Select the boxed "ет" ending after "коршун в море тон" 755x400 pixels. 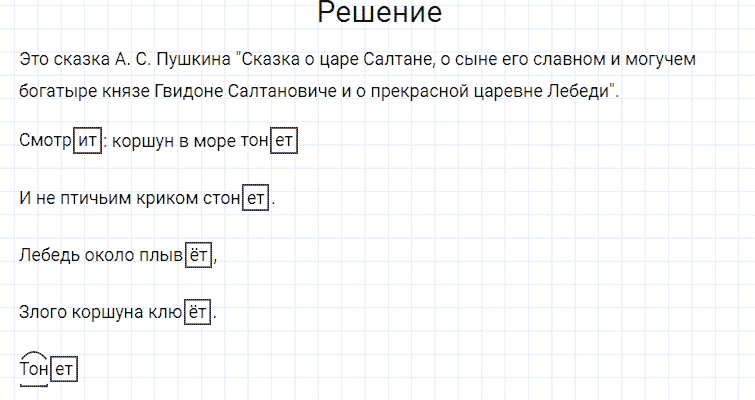point(284,142)
